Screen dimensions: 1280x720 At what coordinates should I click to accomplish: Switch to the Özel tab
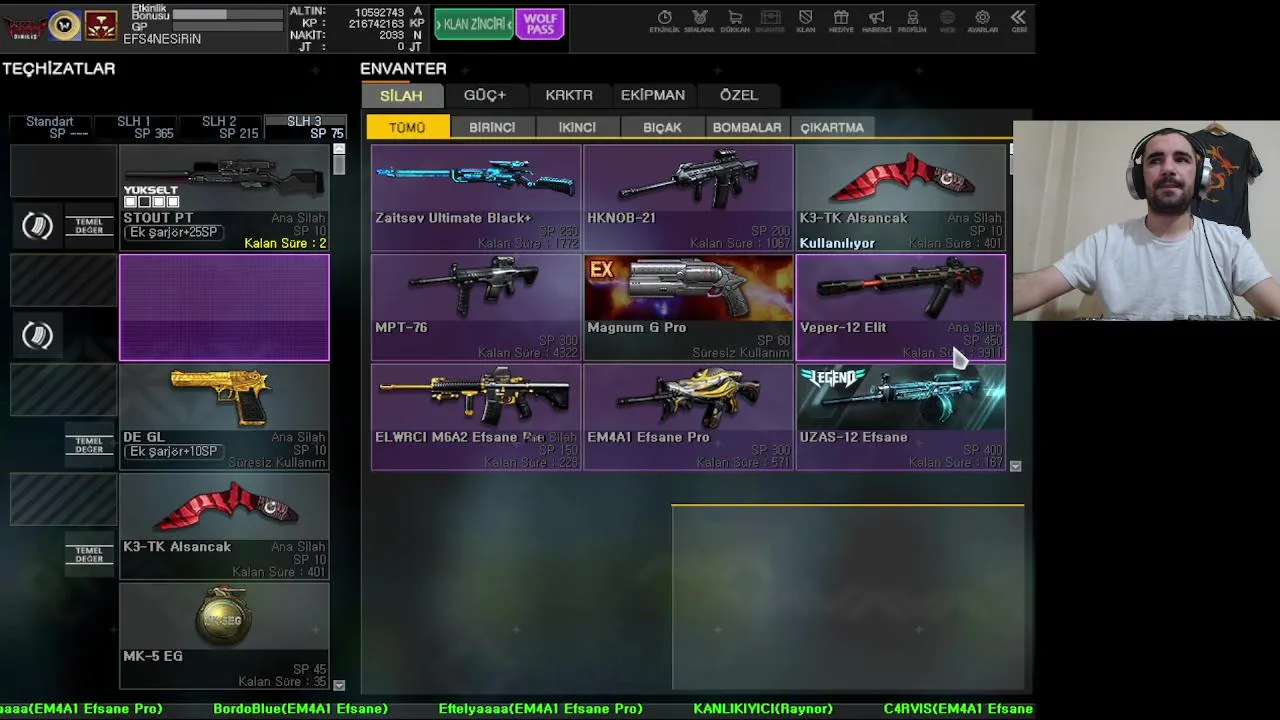point(739,96)
